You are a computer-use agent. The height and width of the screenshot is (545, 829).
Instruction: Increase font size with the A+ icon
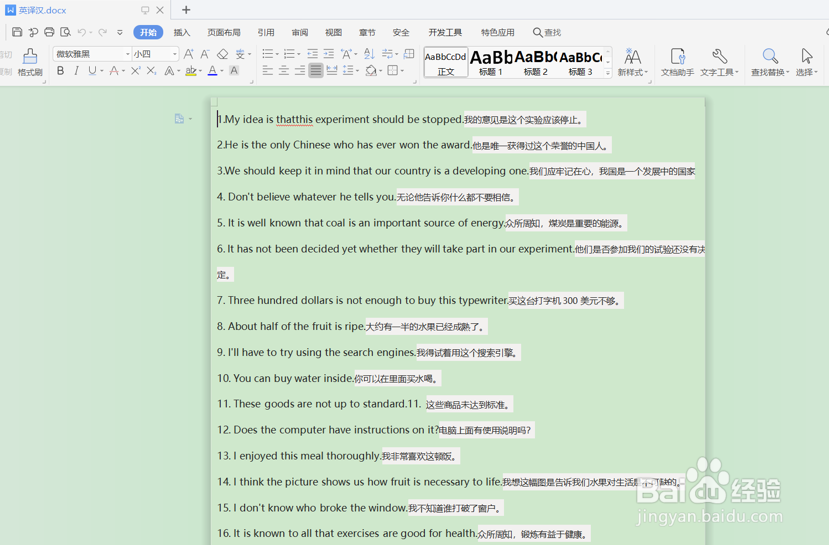point(189,54)
